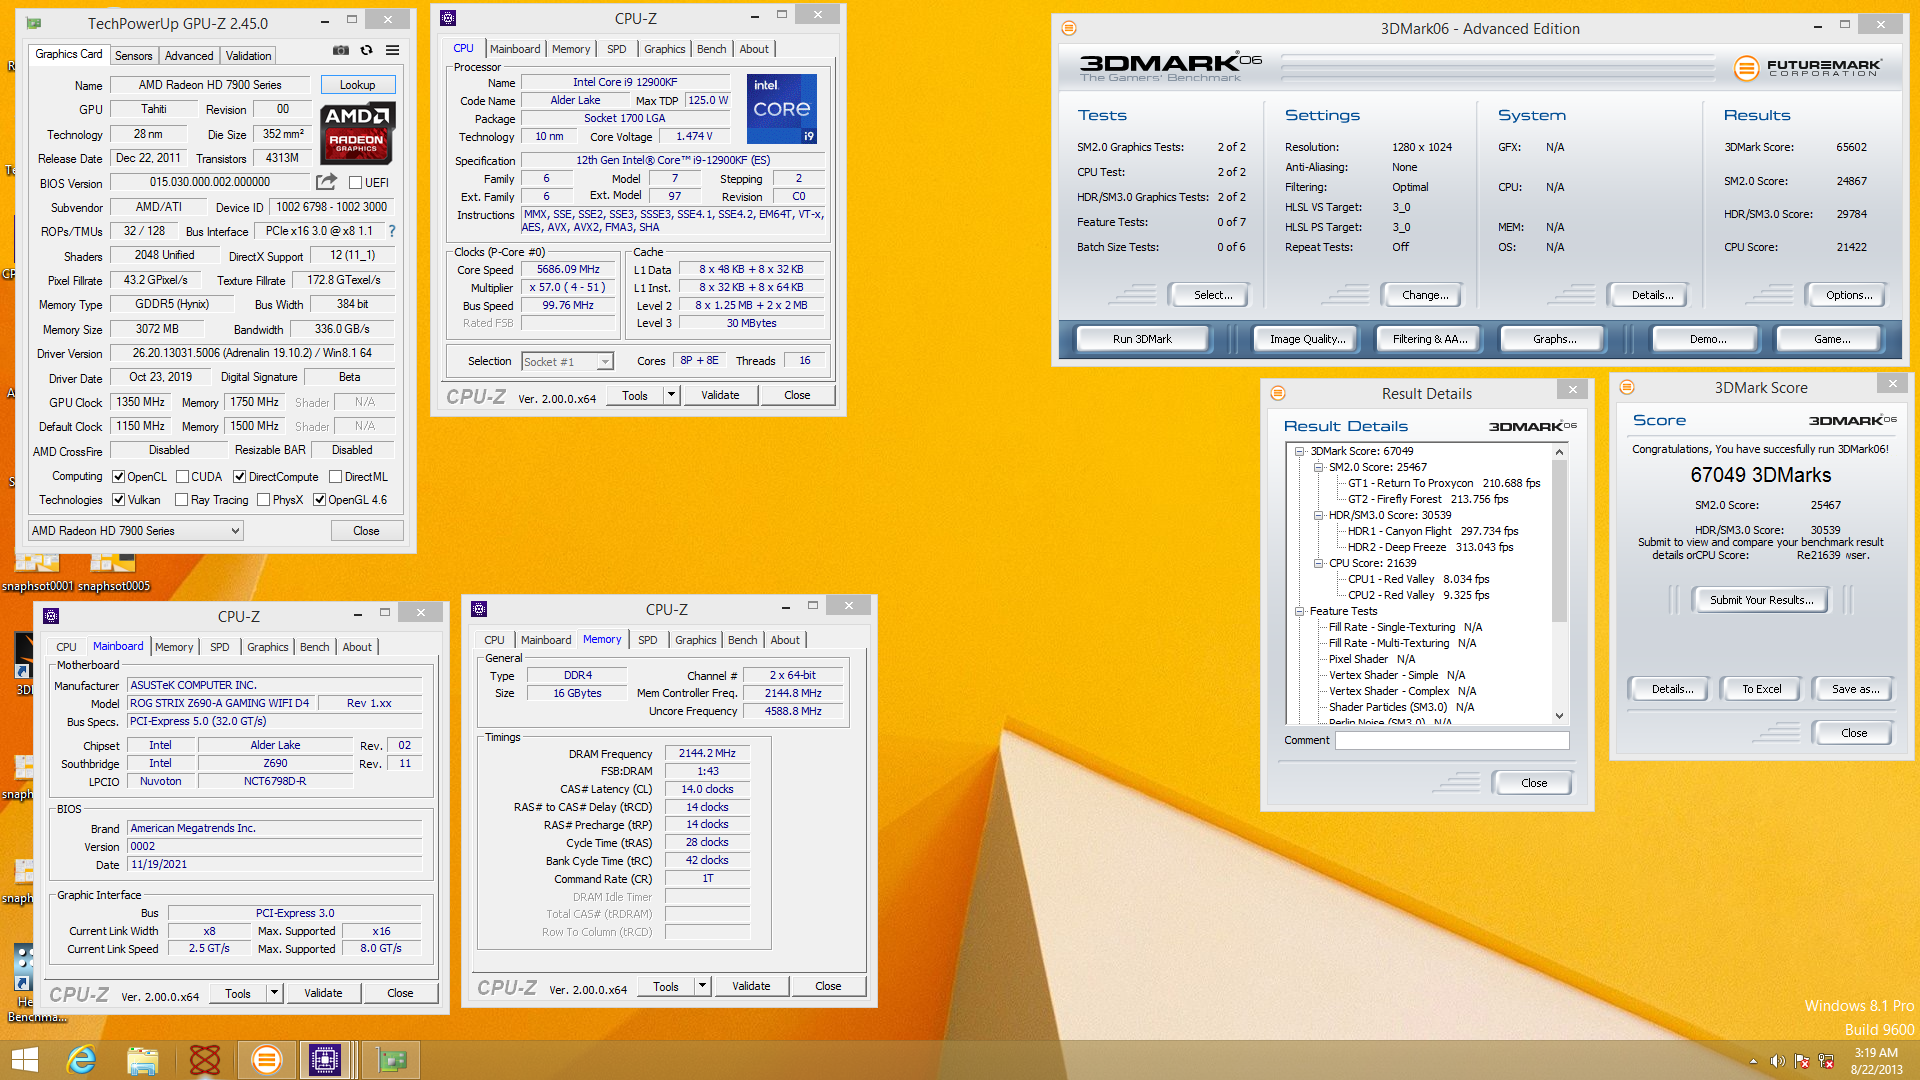This screenshot has width=1920, height=1080.
Task: Collapse HDR/SM3.0 Score: 30539 node
Action: (1318, 515)
